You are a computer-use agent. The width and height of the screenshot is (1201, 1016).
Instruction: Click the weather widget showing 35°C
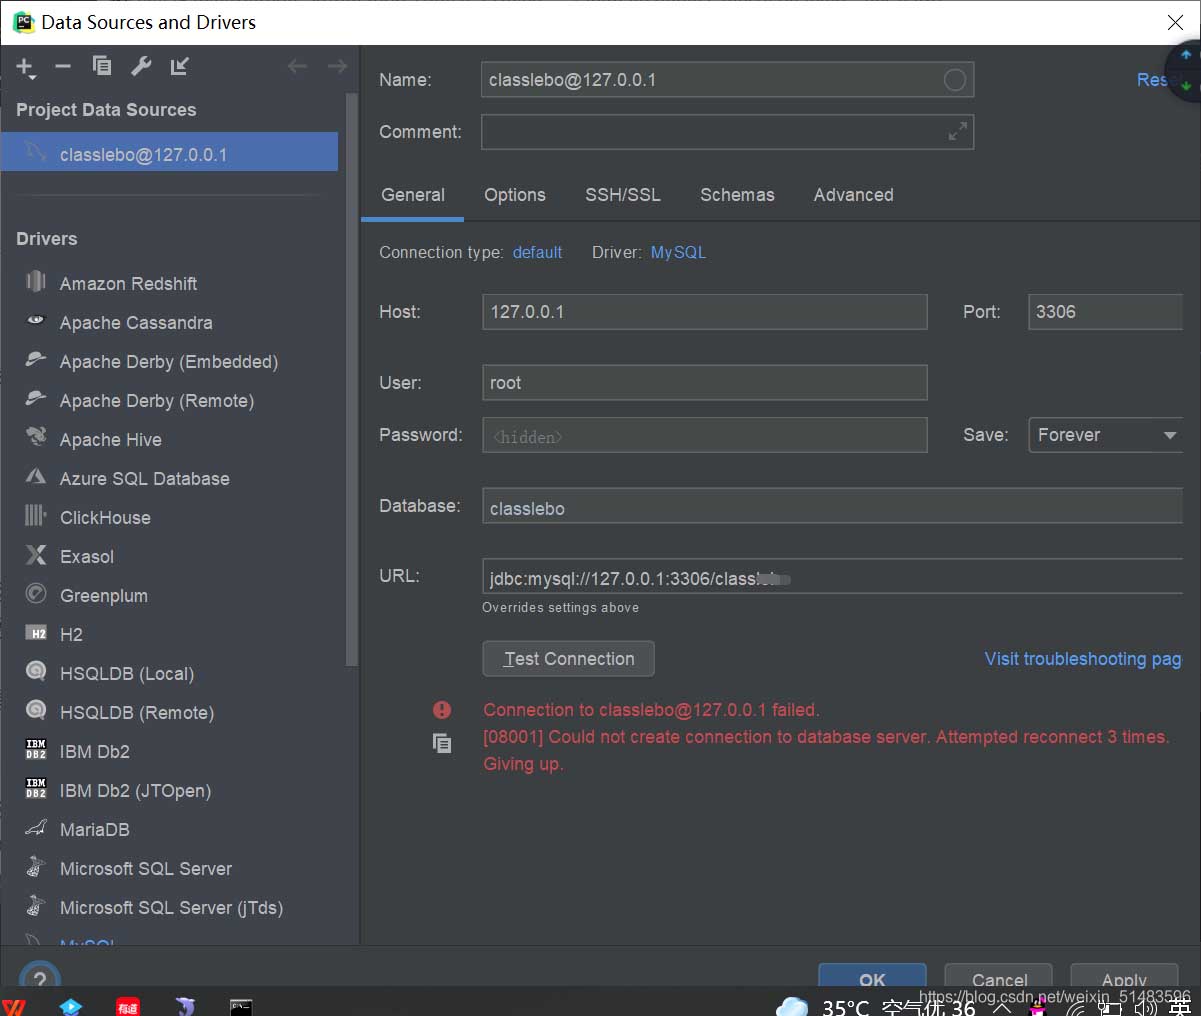[876, 1006]
